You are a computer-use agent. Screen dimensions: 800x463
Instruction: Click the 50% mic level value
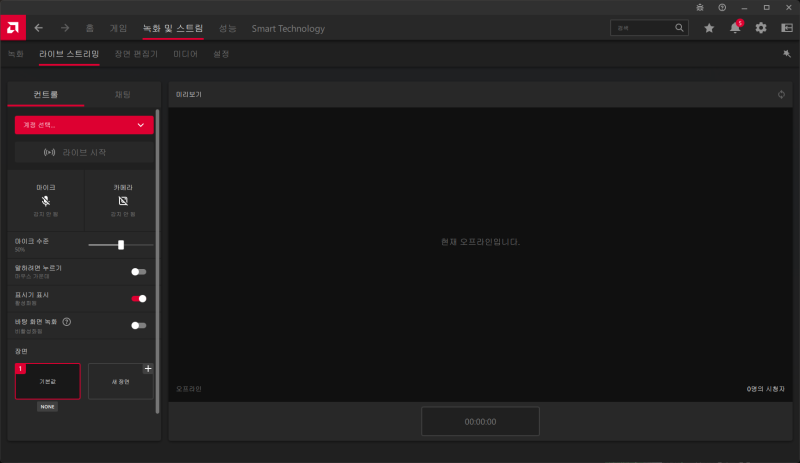20,250
